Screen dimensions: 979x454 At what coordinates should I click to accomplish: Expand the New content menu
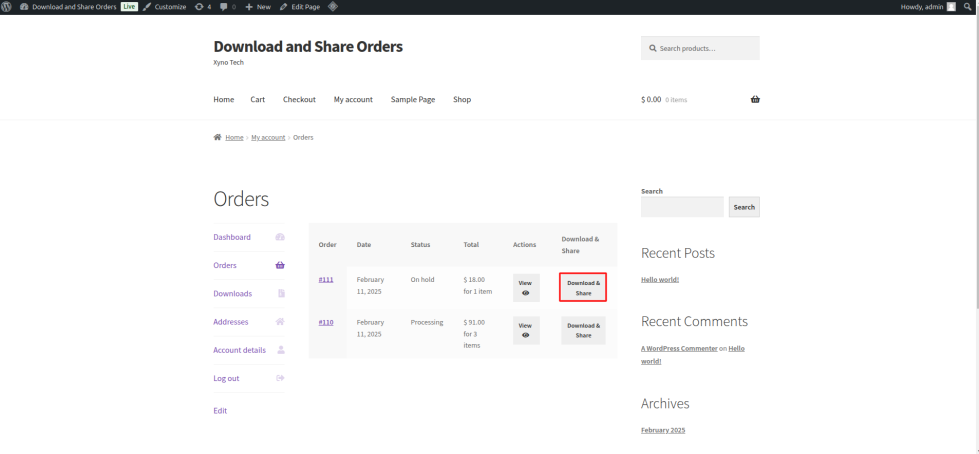[x=258, y=6]
